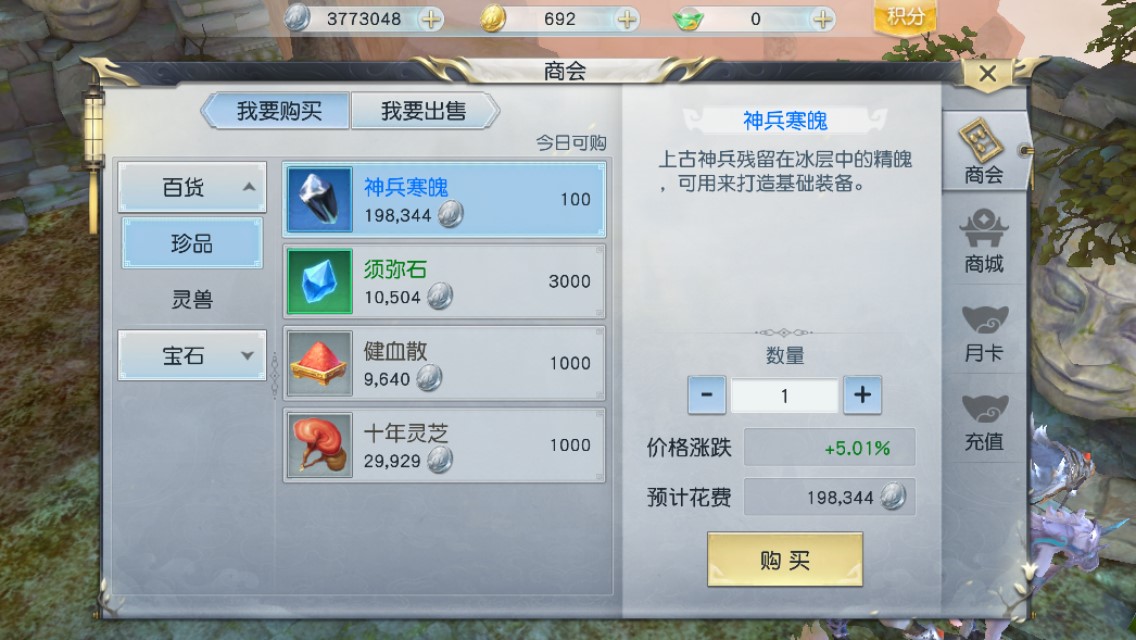The image size is (1136, 640).
Task: Click the 须弥石 blue crystal icon
Action: pyautogui.click(x=320, y=281)
